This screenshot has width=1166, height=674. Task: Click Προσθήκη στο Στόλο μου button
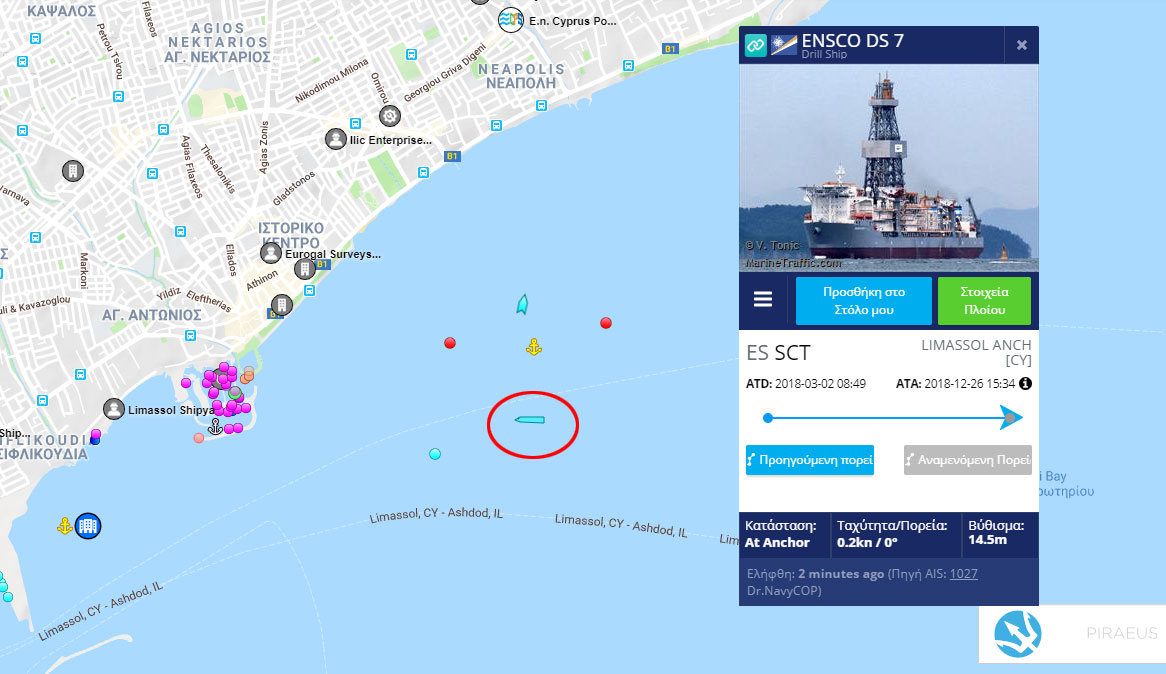(863, 301)
